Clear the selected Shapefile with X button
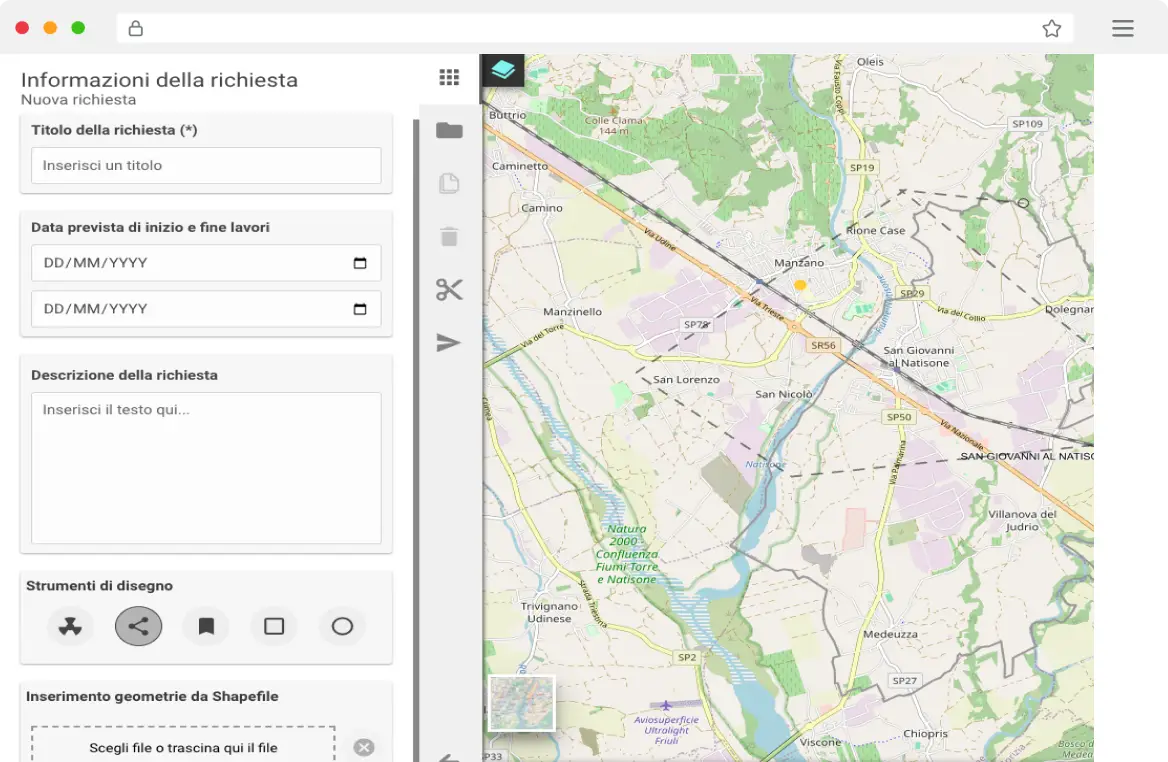The image size is (1168, 762). pyautogui.click(x=364, y=747)
